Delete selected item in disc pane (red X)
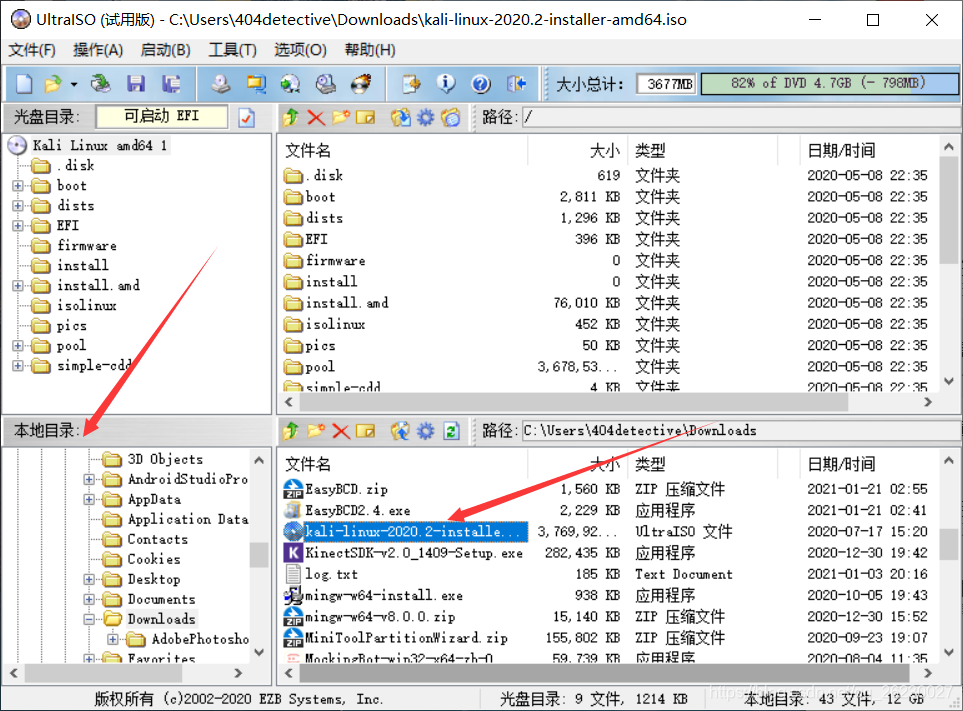This screenshot has height=711, width=963. pos(316,117)
